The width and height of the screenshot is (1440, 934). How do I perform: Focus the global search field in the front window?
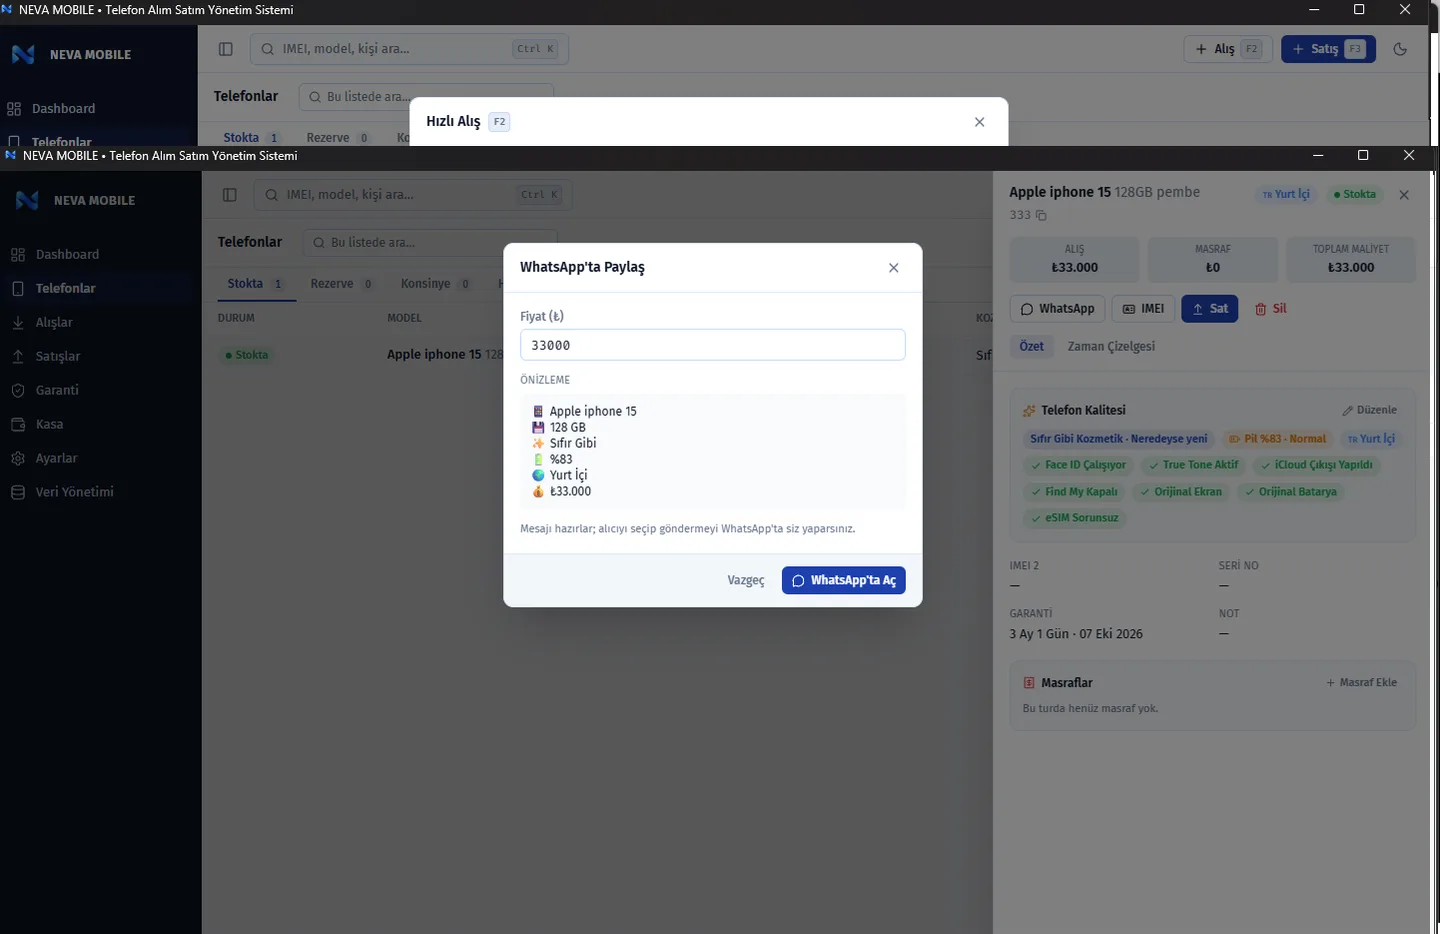[x=413, y=195]
